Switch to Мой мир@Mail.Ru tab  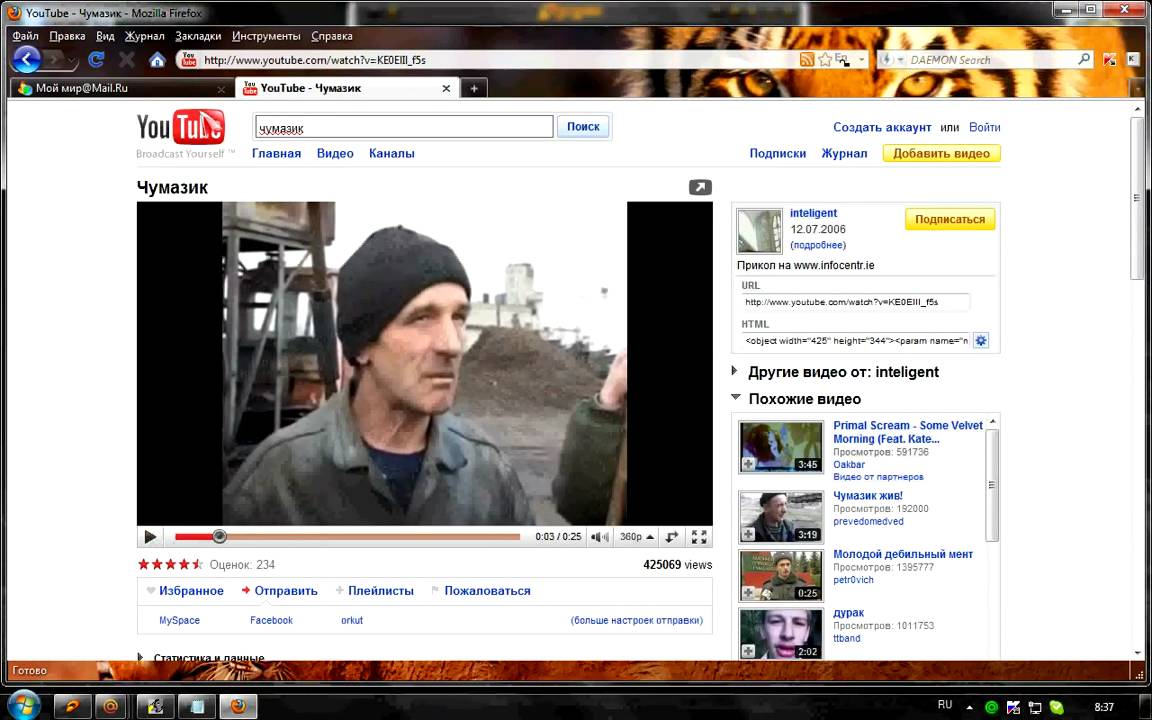click(122, 88)
